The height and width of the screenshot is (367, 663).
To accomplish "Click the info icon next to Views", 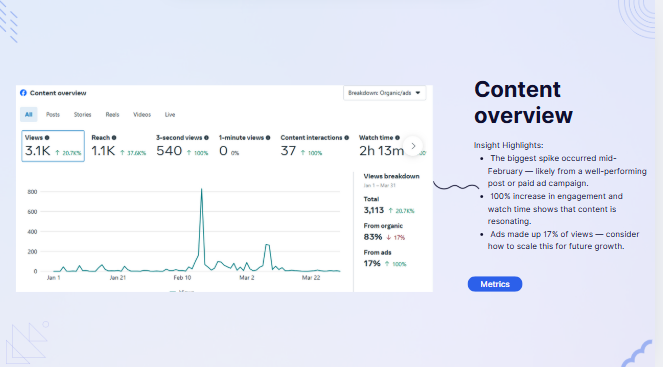I will pos(47,138).
